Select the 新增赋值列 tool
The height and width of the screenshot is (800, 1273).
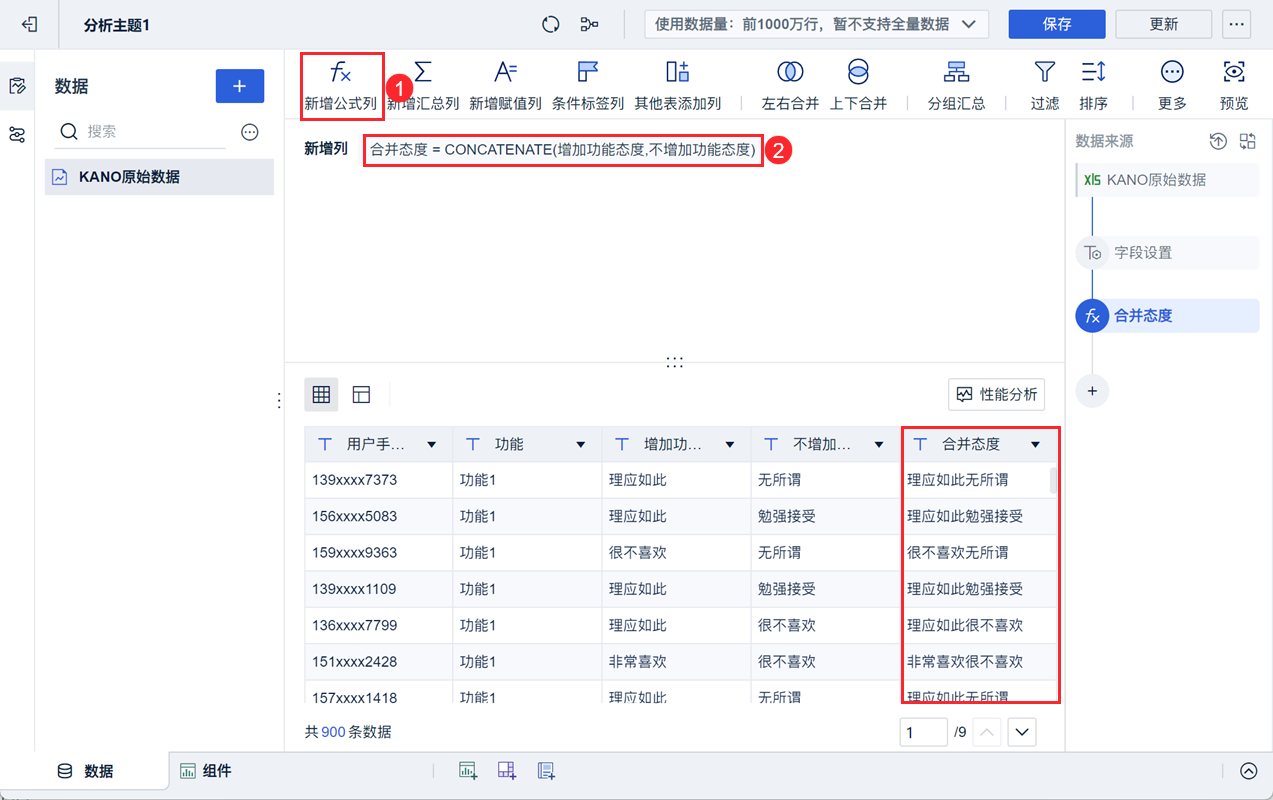(506, 85)
